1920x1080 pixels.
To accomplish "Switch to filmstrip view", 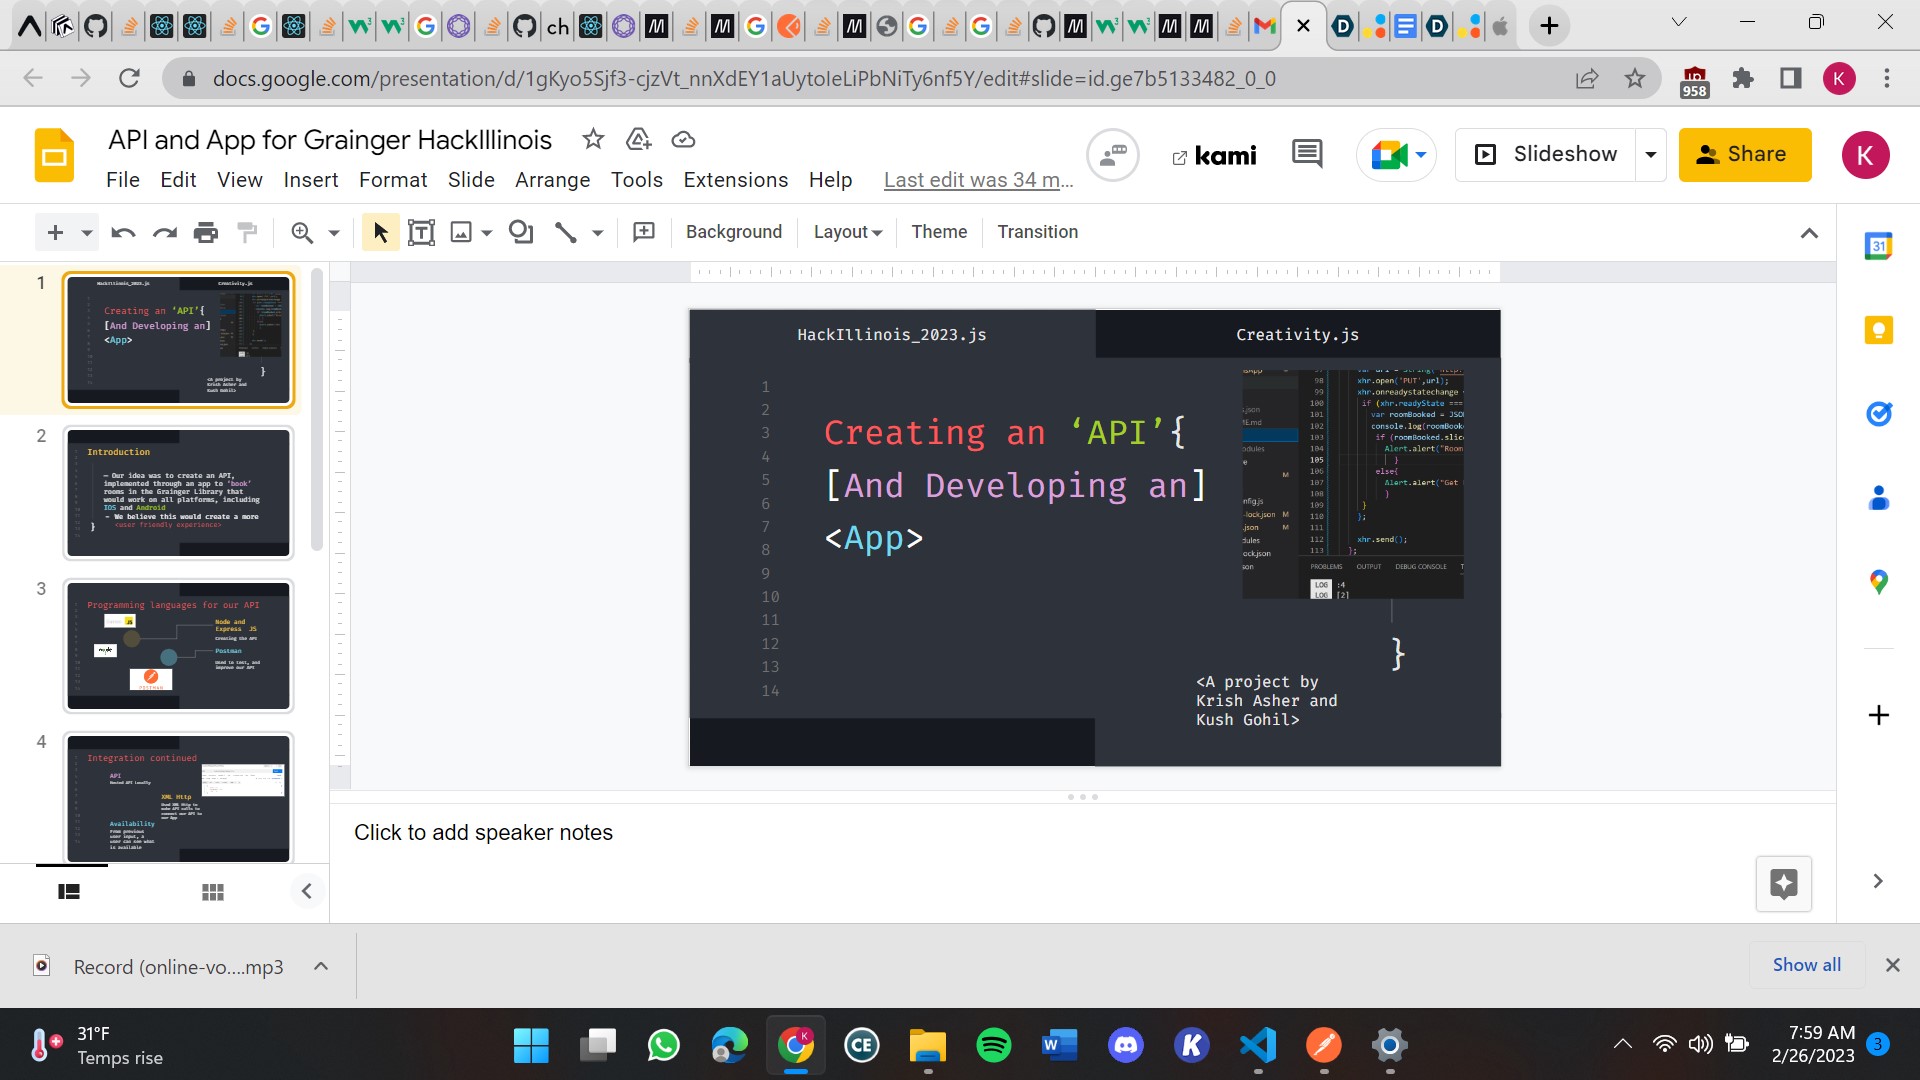I will (x=69, y=892).
